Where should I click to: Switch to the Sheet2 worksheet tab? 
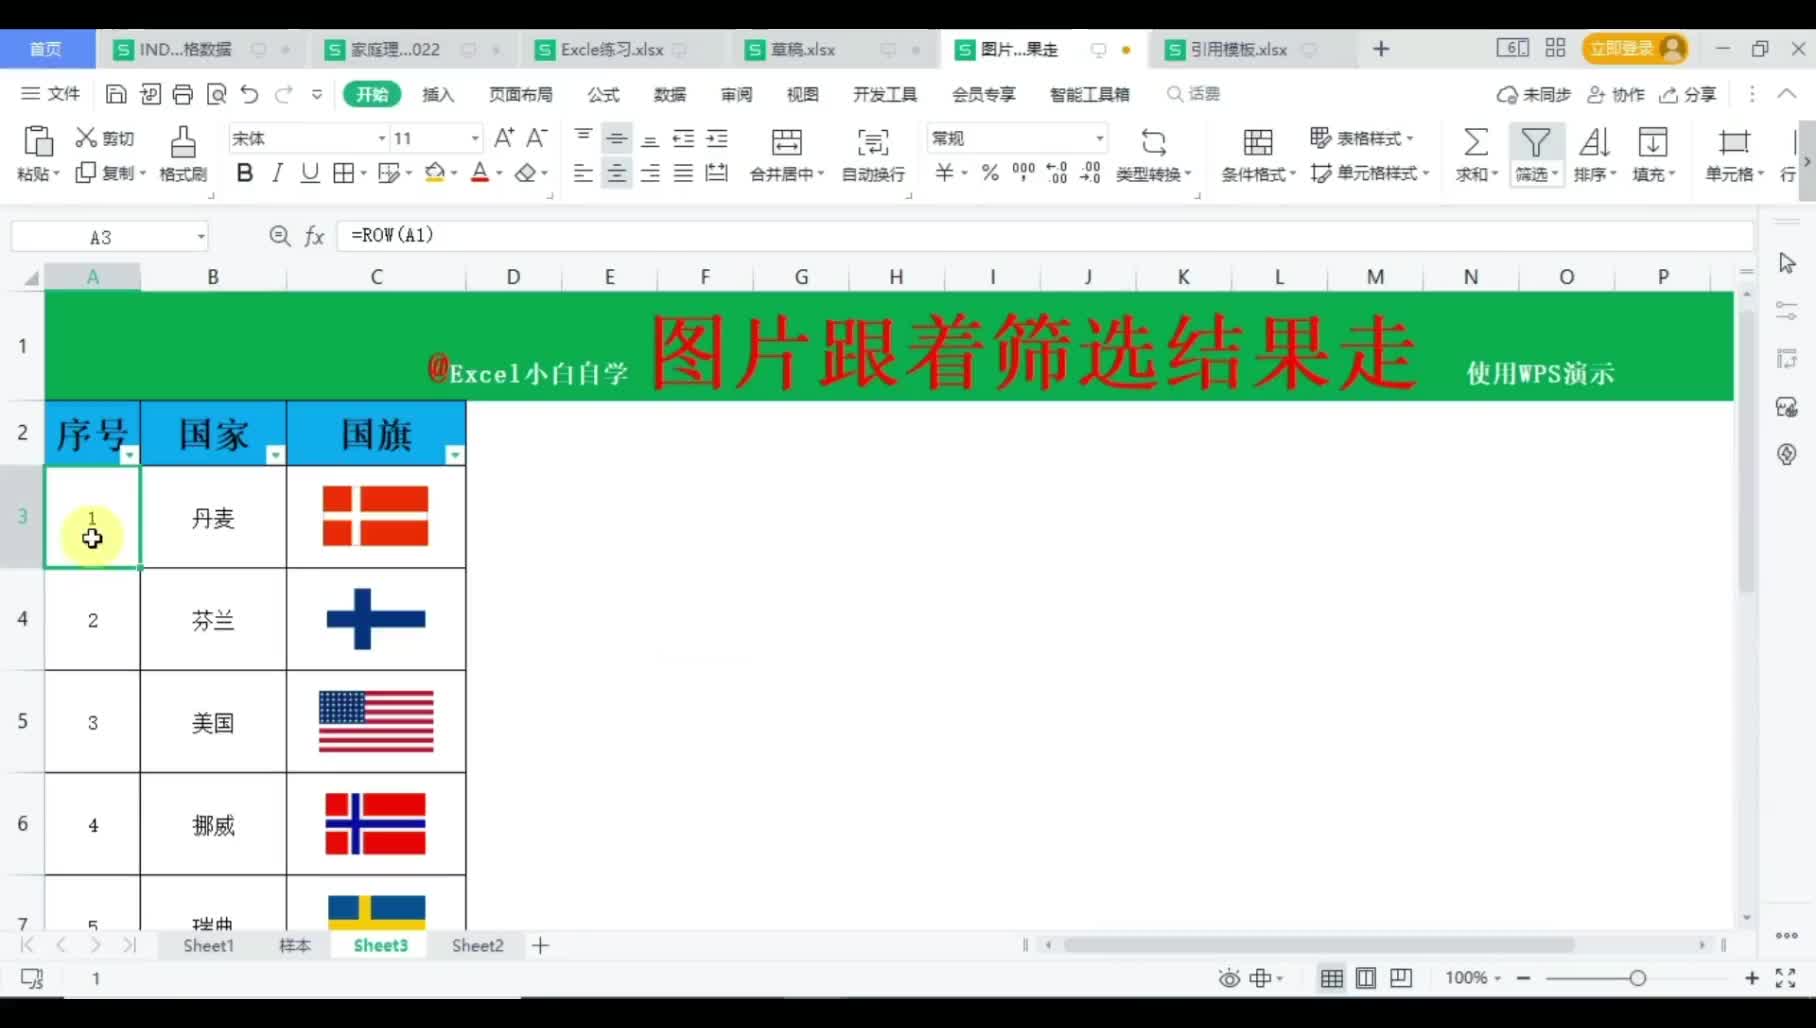[477, 945]
